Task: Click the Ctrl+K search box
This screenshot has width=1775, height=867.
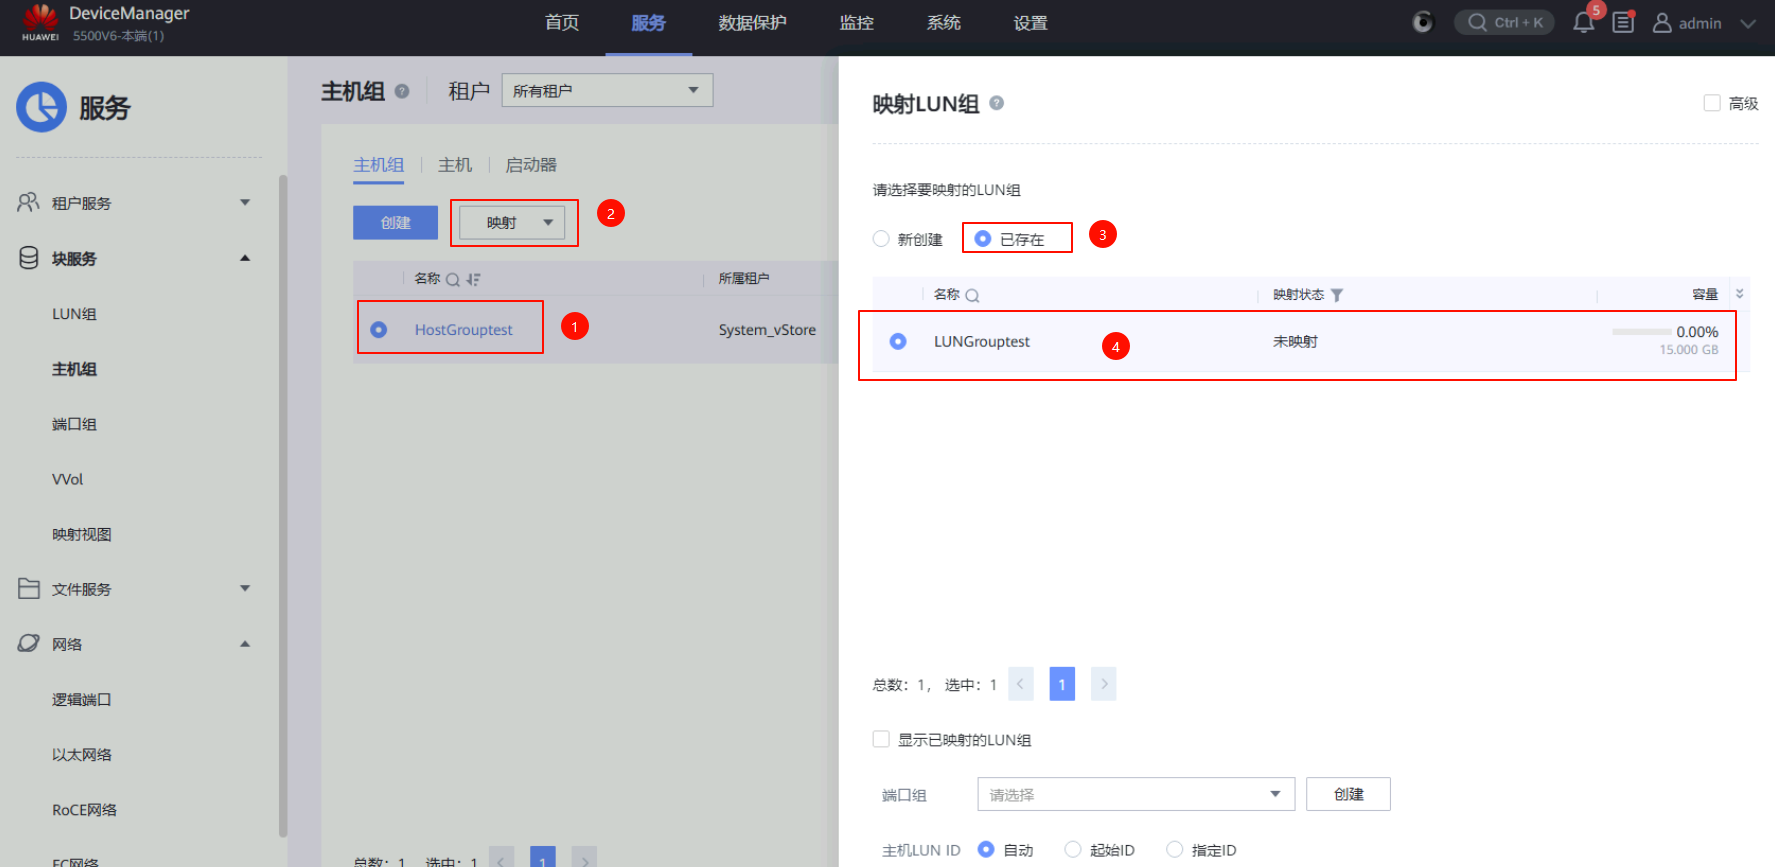Action: coord(1505,23)
